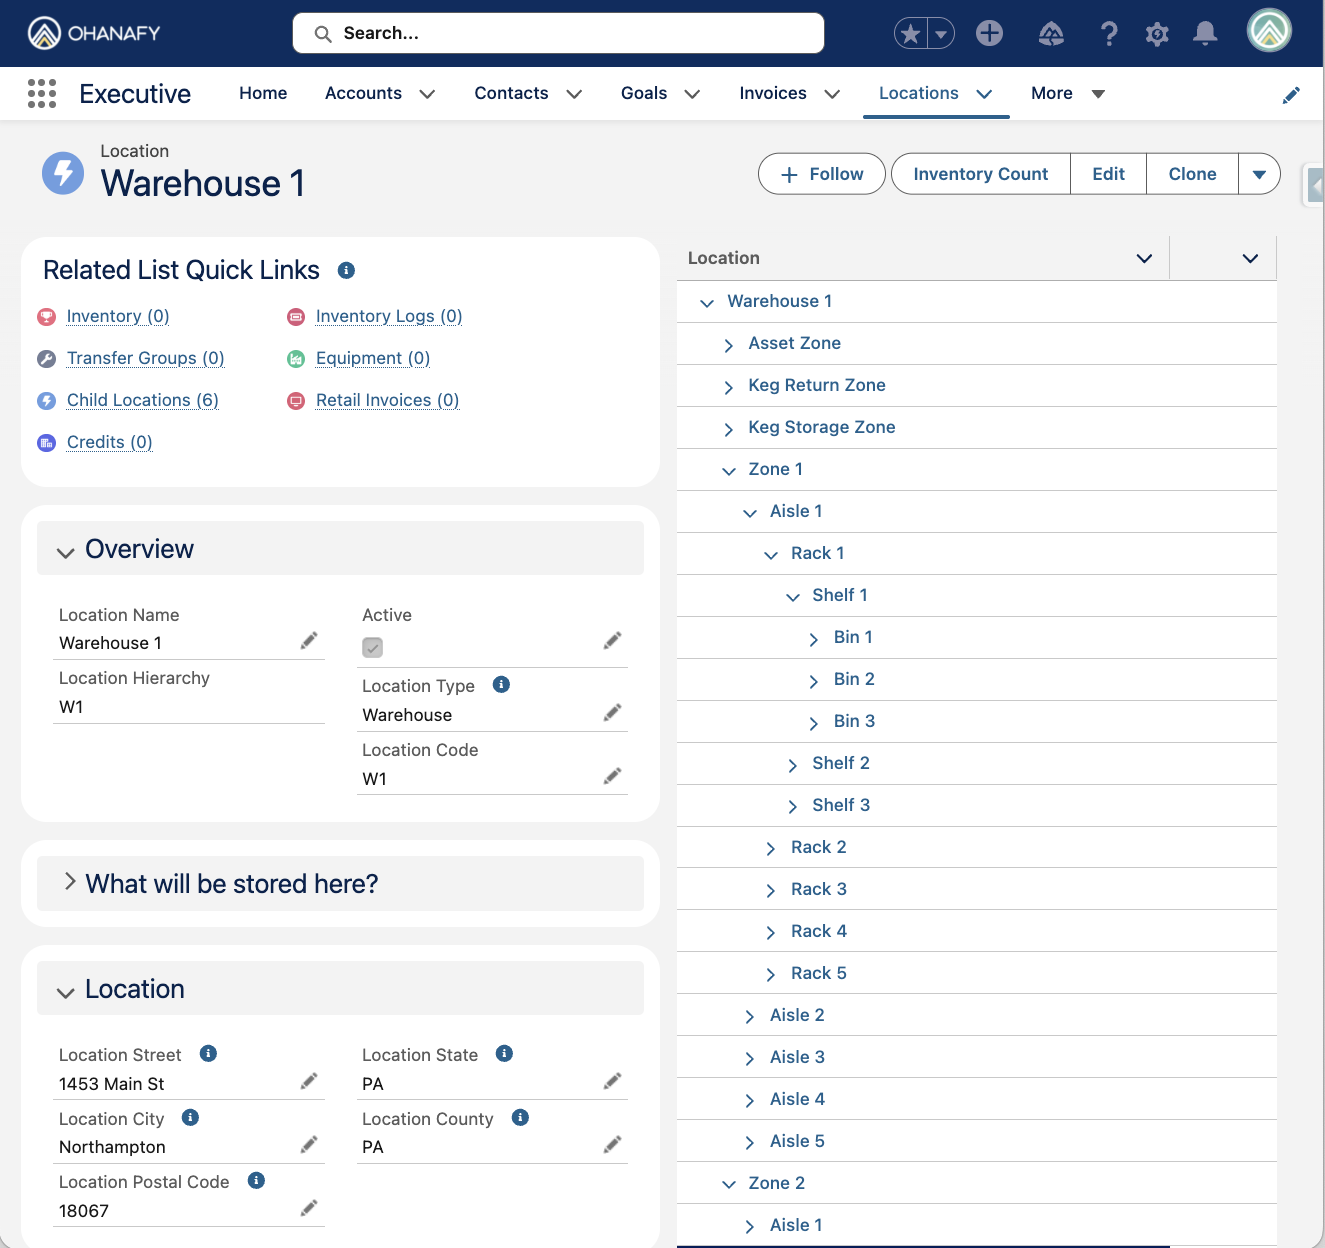Select the Invoices tab

click(x=772, y=93)
